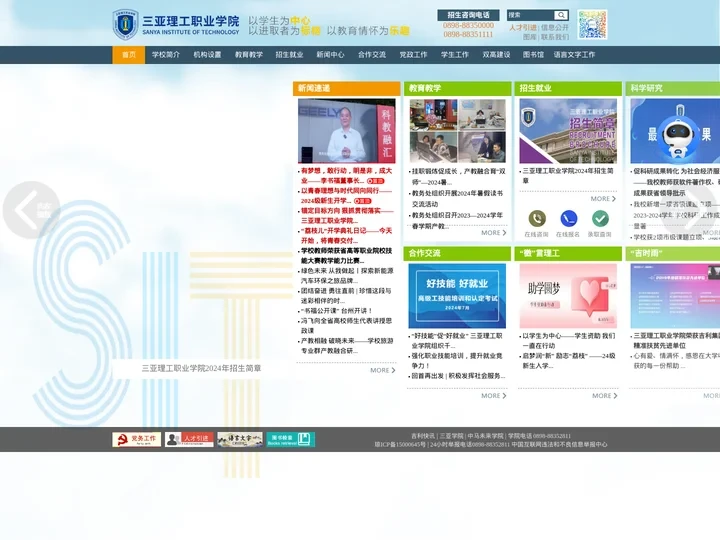Click the green 教育教学 section header
The width and height of the screenshot is (720, 540).
[457, 88]
